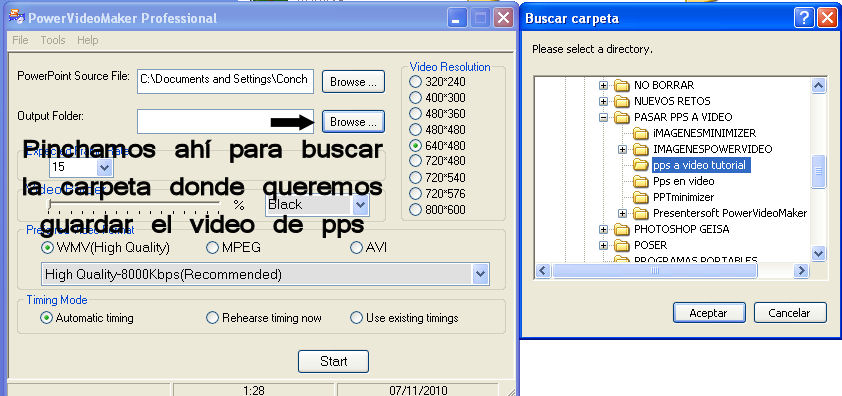The width and height of the screenshot is (842, 396).
Task: Click Browse next to Output Folder
Action: tap(353, 122)
